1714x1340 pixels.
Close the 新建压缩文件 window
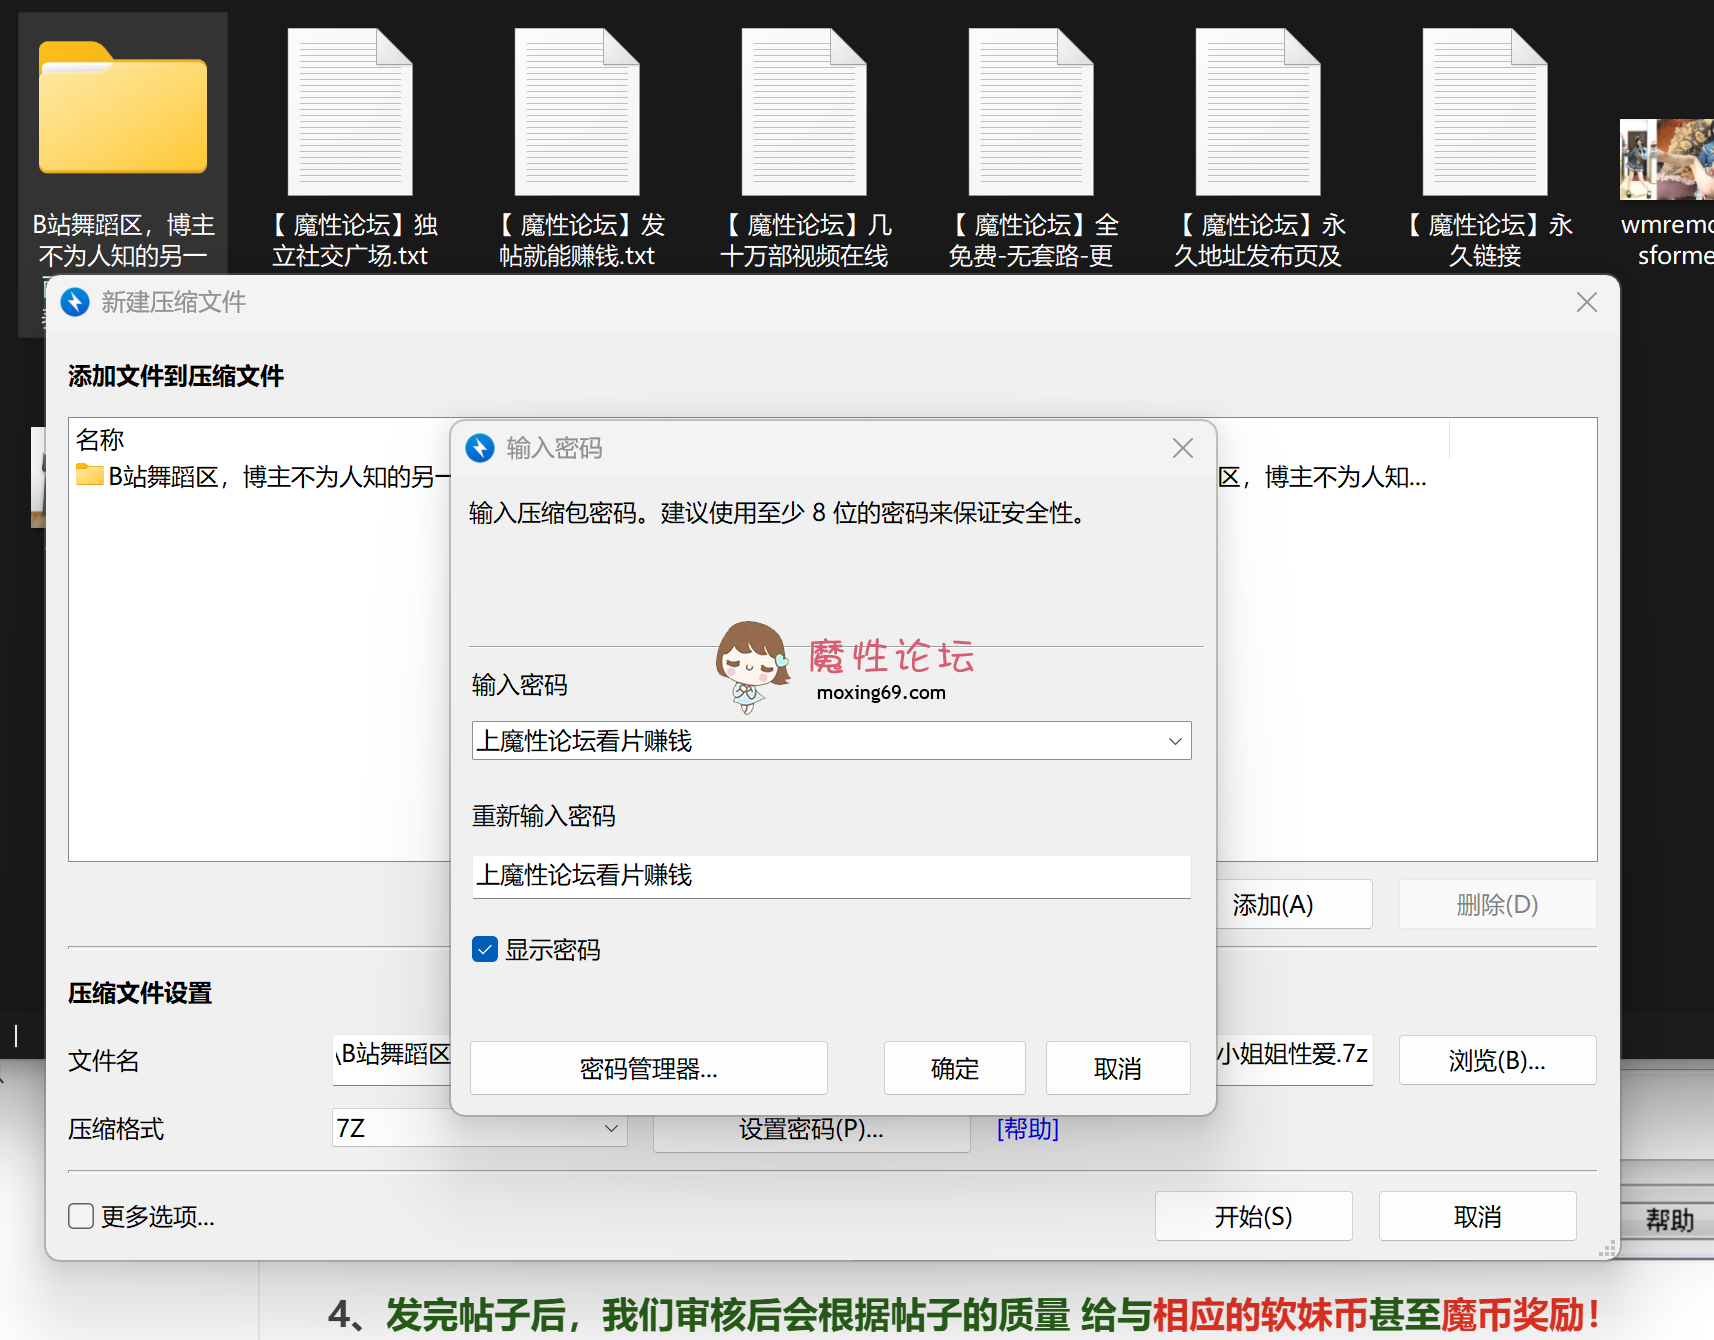pos(1587,302)
